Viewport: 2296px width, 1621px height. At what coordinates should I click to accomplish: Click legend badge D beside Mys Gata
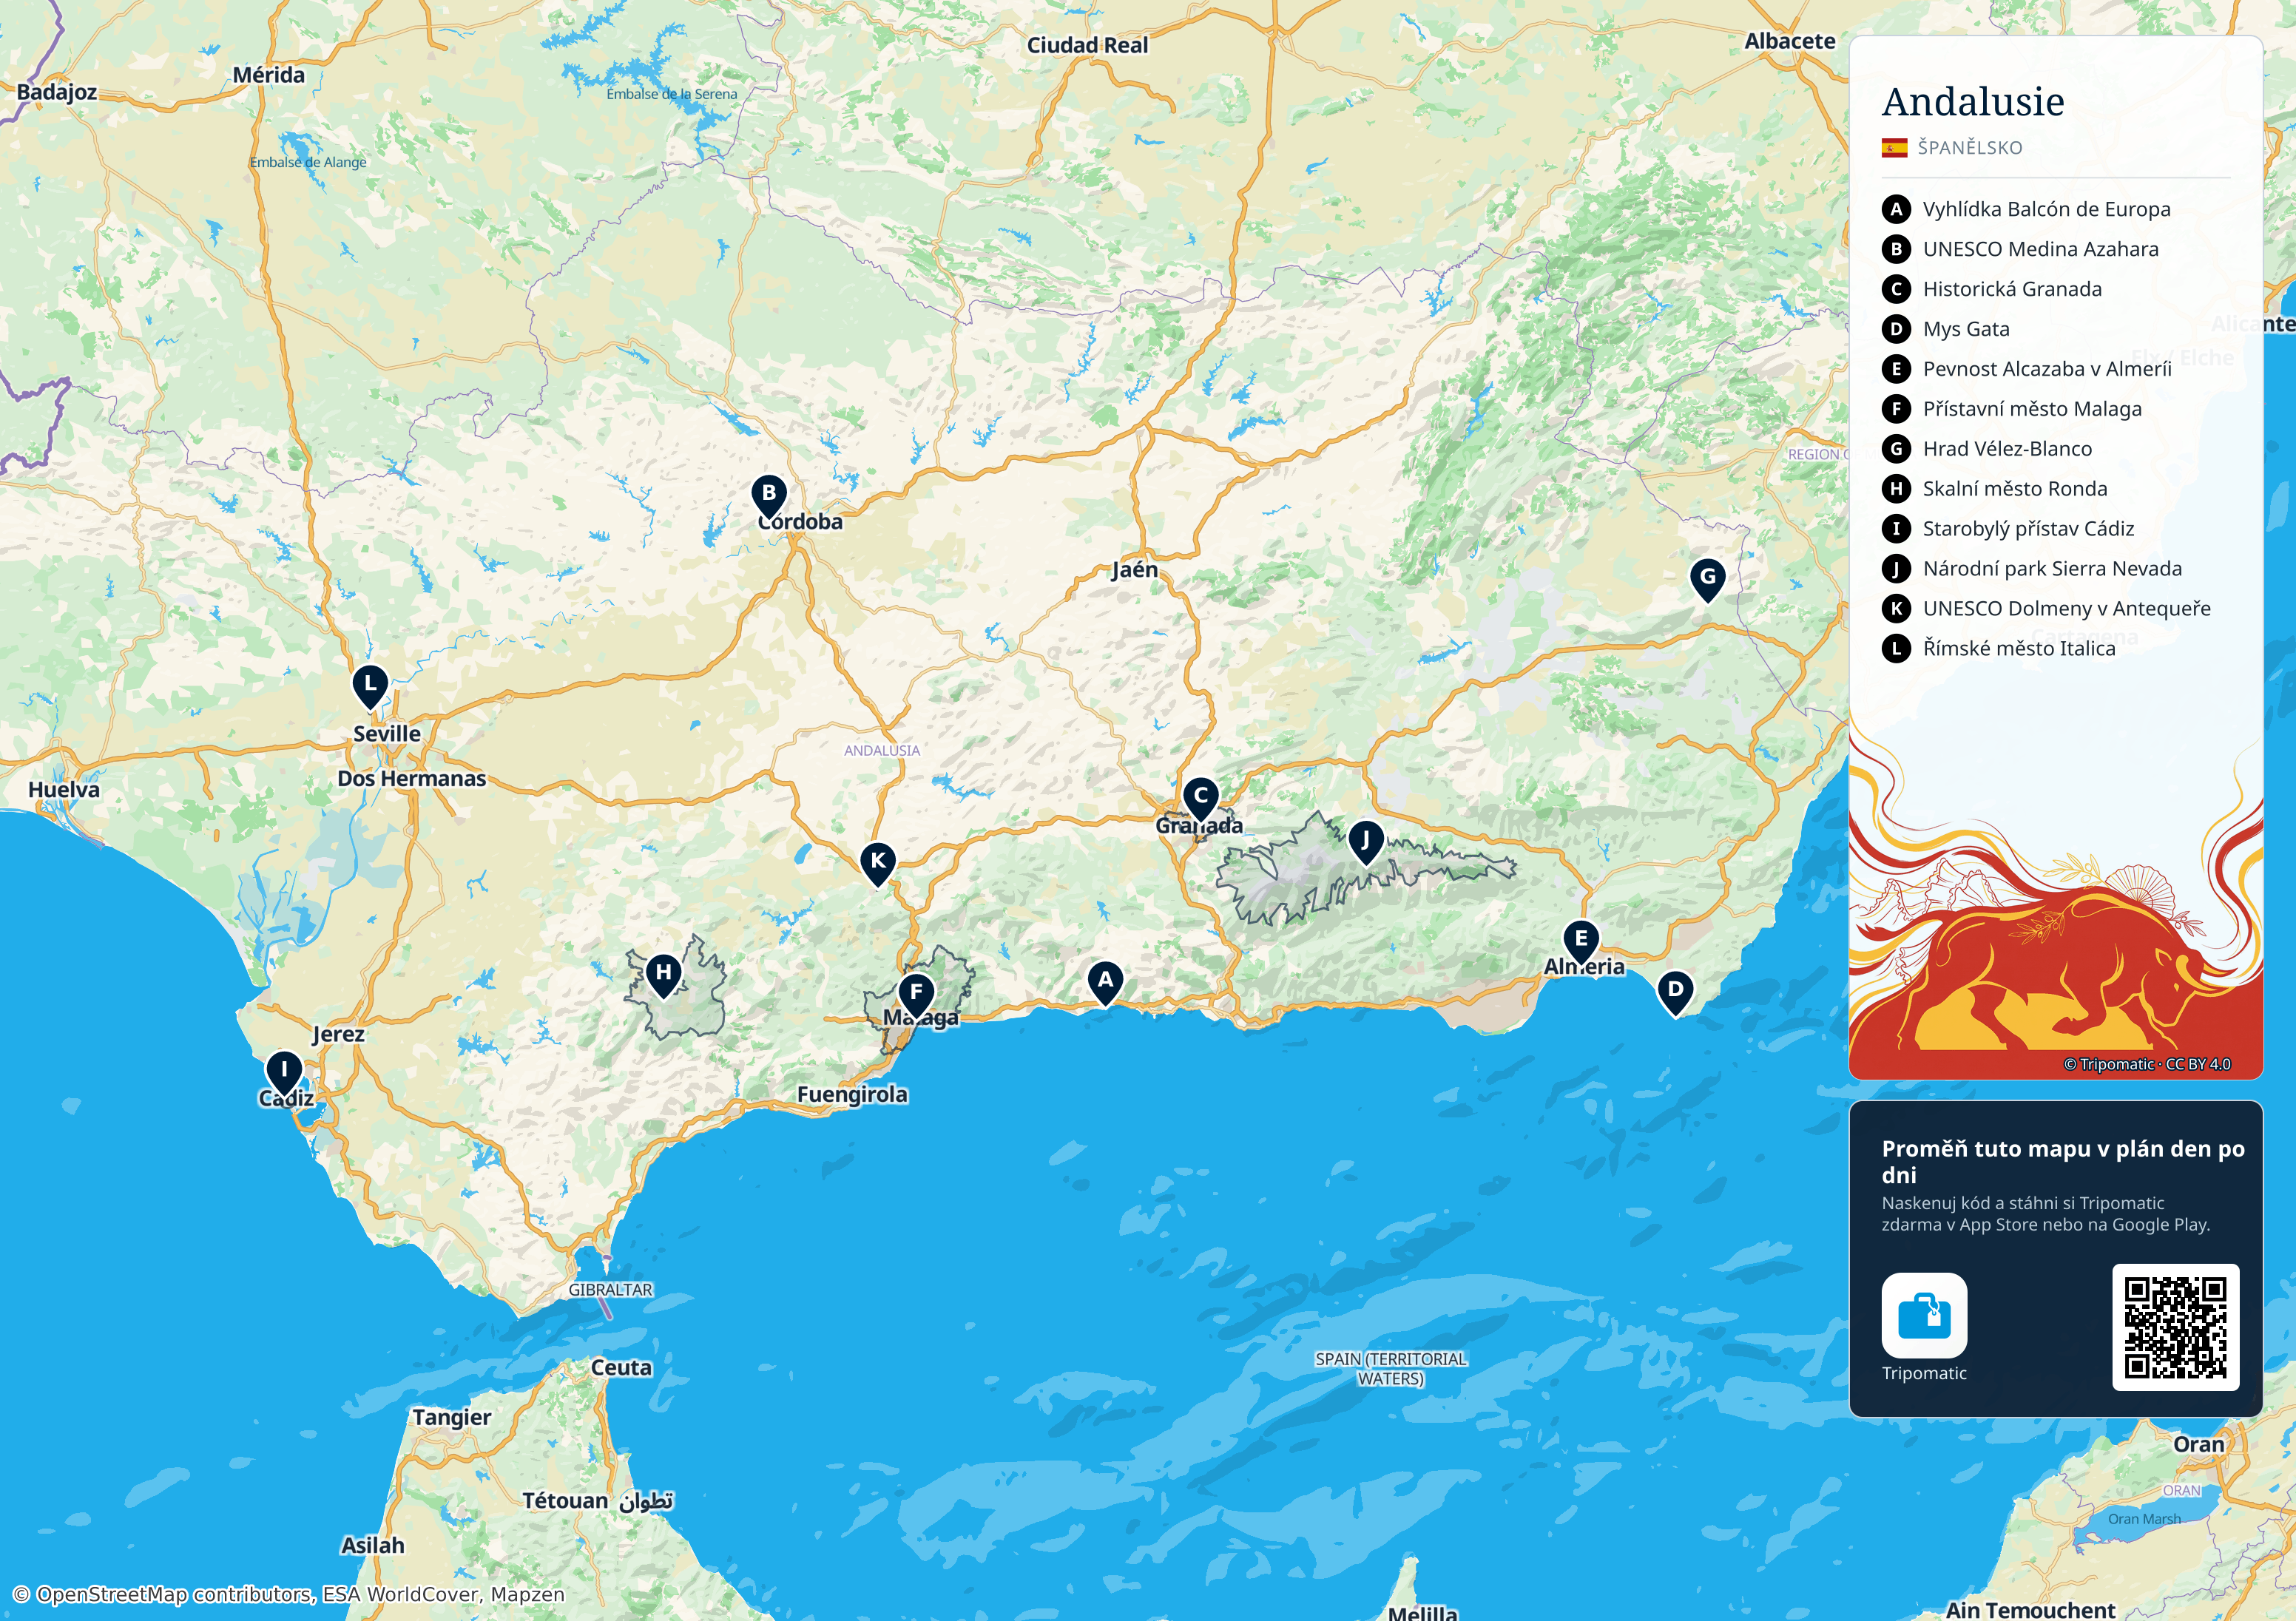point(1896,329)
